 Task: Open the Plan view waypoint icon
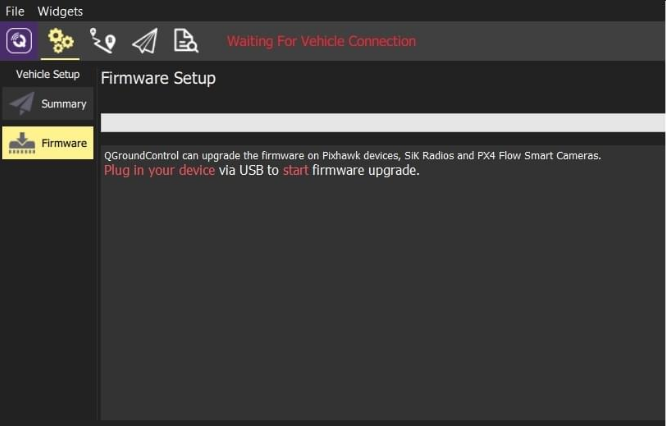click(103, 41)
